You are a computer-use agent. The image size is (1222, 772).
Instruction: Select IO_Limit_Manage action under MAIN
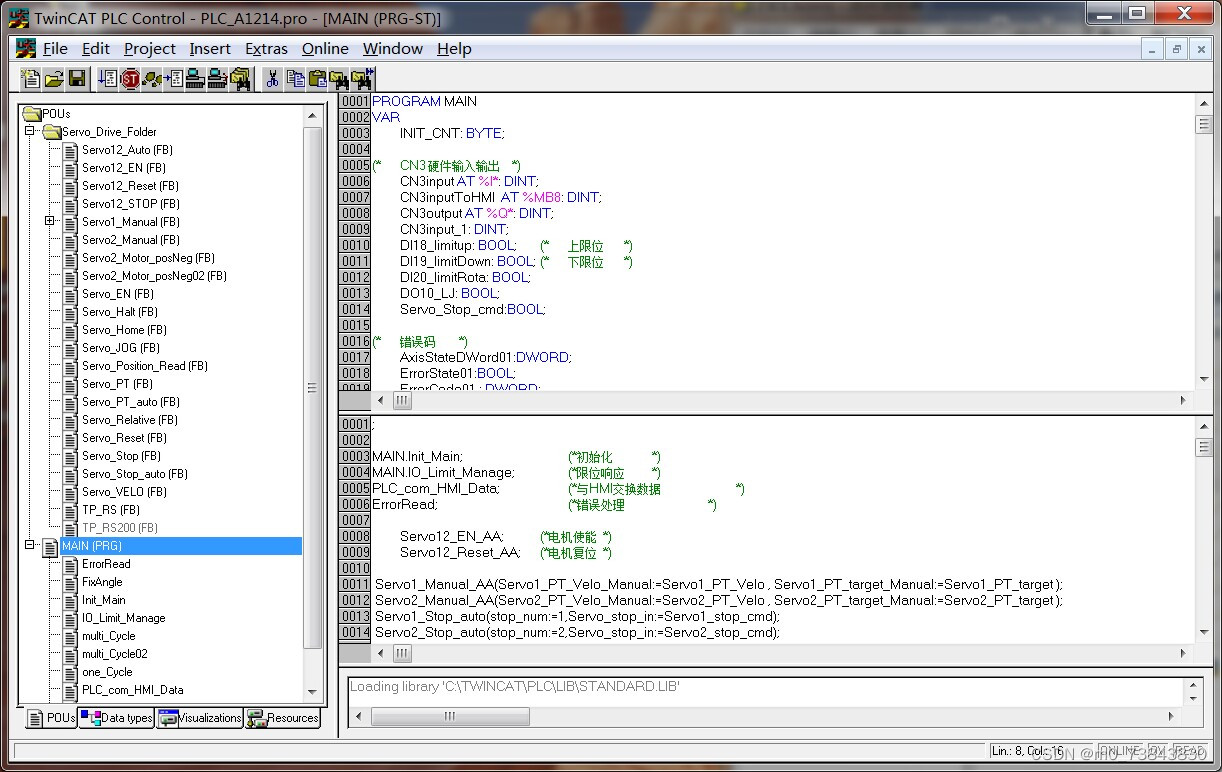point(124,618)
